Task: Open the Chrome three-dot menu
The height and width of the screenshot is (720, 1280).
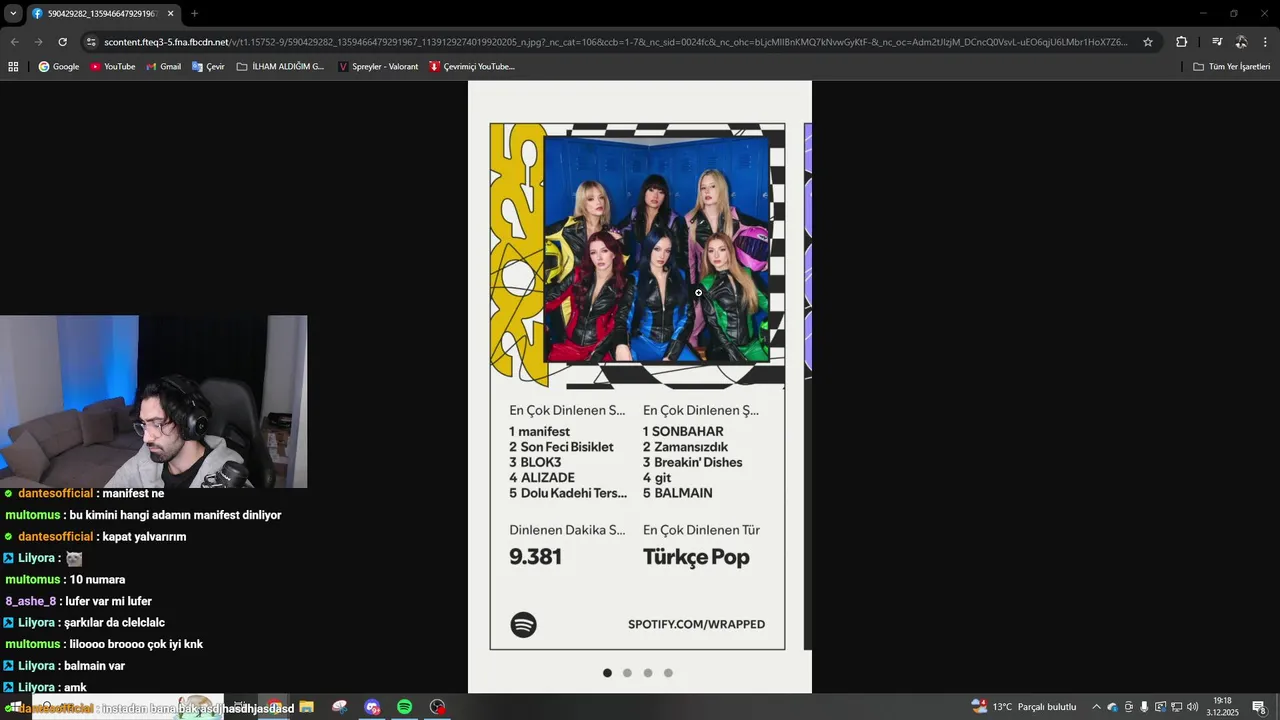Action: point(1265,42)
